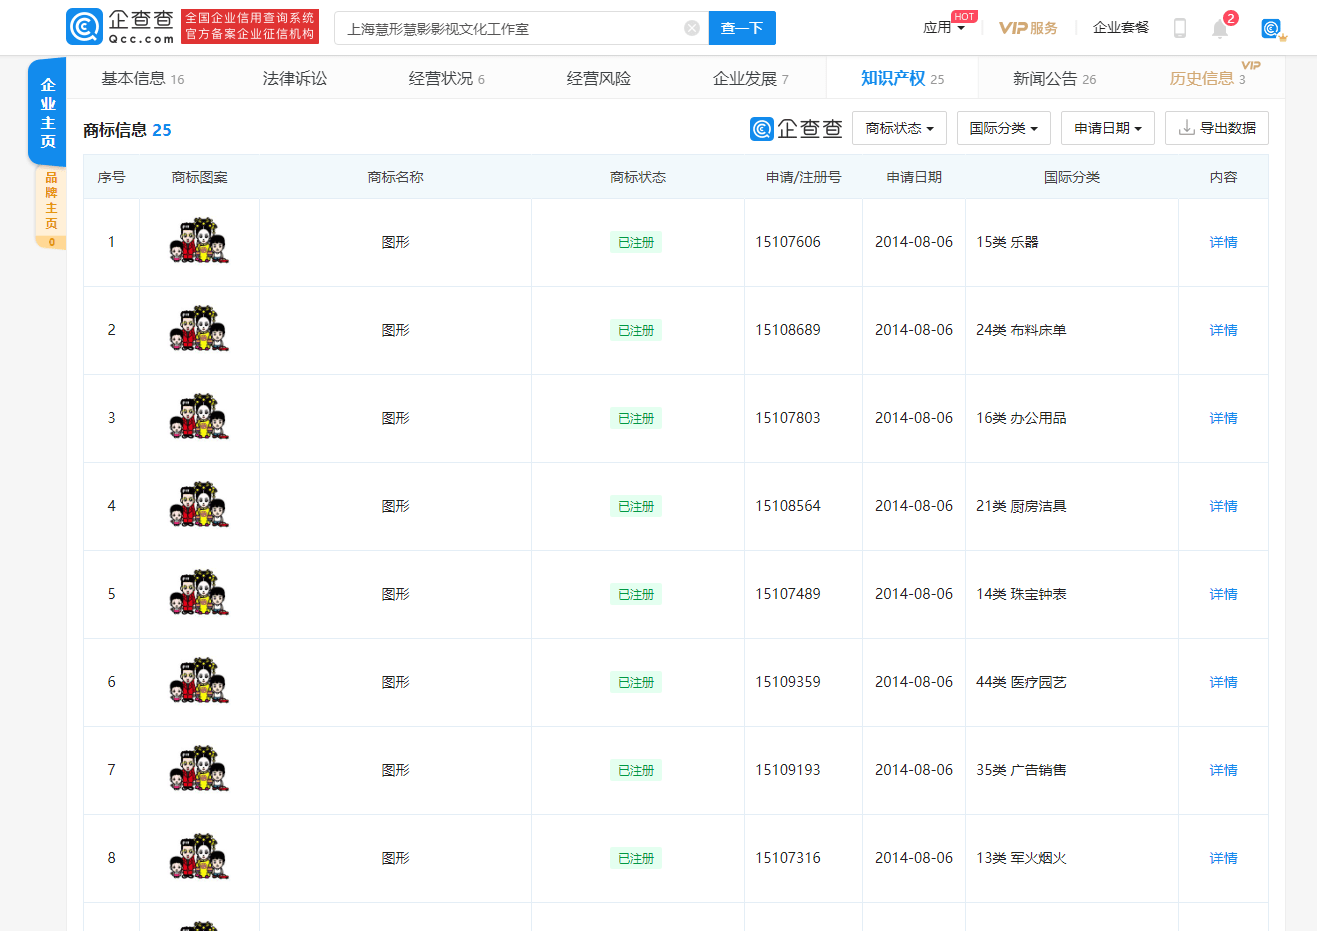The width and height of the screenshot is (1317, 931).
Task: Click the mobile app icon in the header
Action: coord(1180,28)
